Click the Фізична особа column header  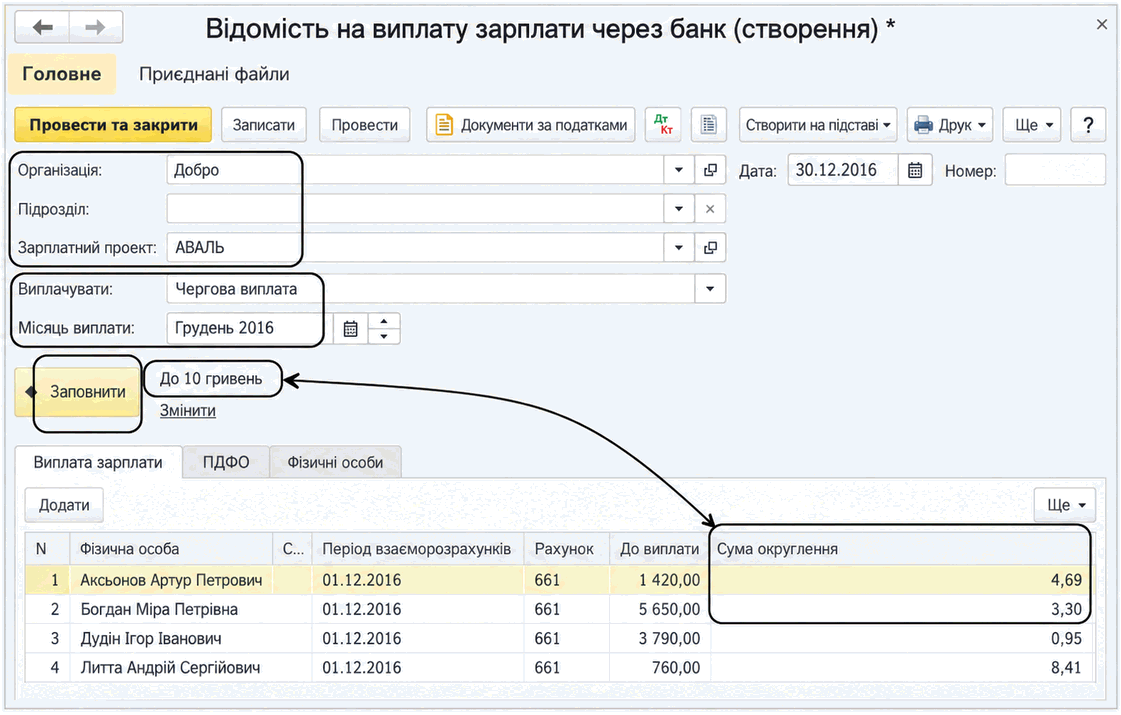(x=171, y=549)
